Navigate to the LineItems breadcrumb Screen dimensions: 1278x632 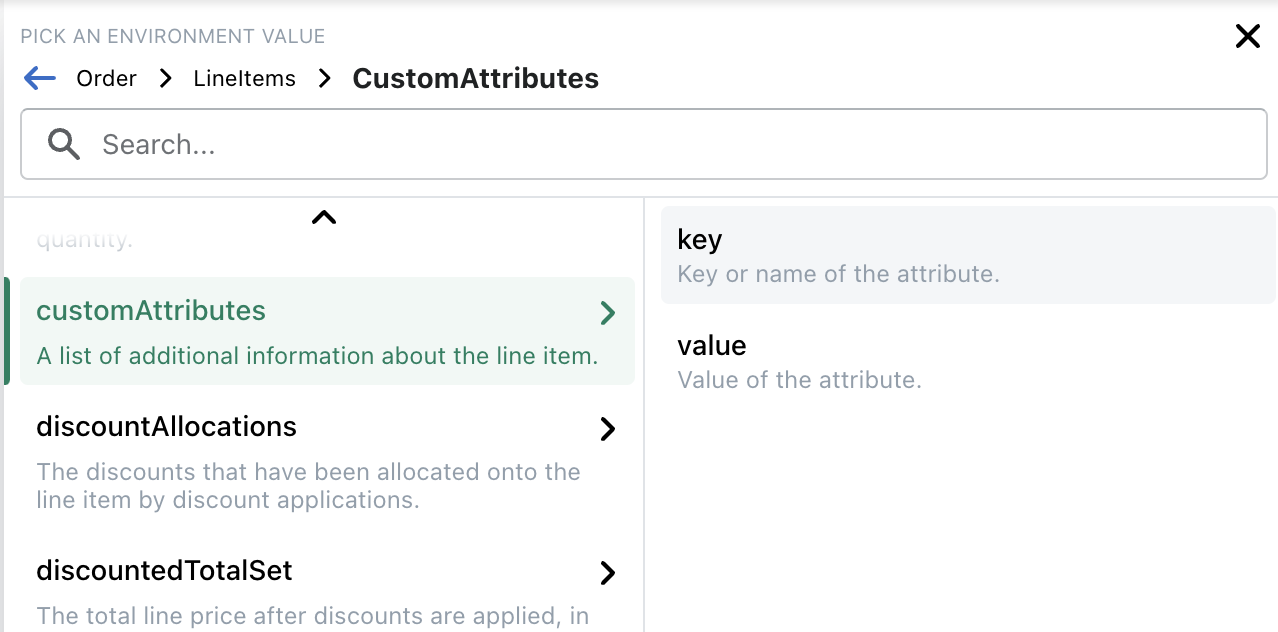tap(245, 79)
